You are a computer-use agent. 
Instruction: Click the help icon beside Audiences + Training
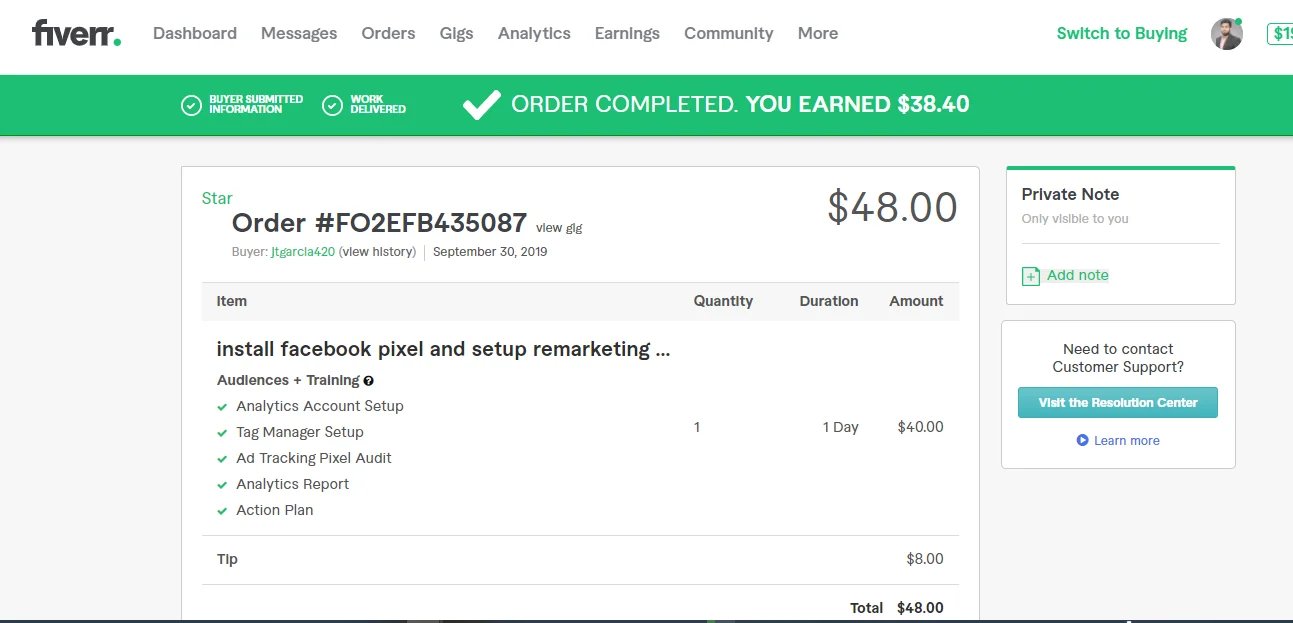(x=369, y=381)
